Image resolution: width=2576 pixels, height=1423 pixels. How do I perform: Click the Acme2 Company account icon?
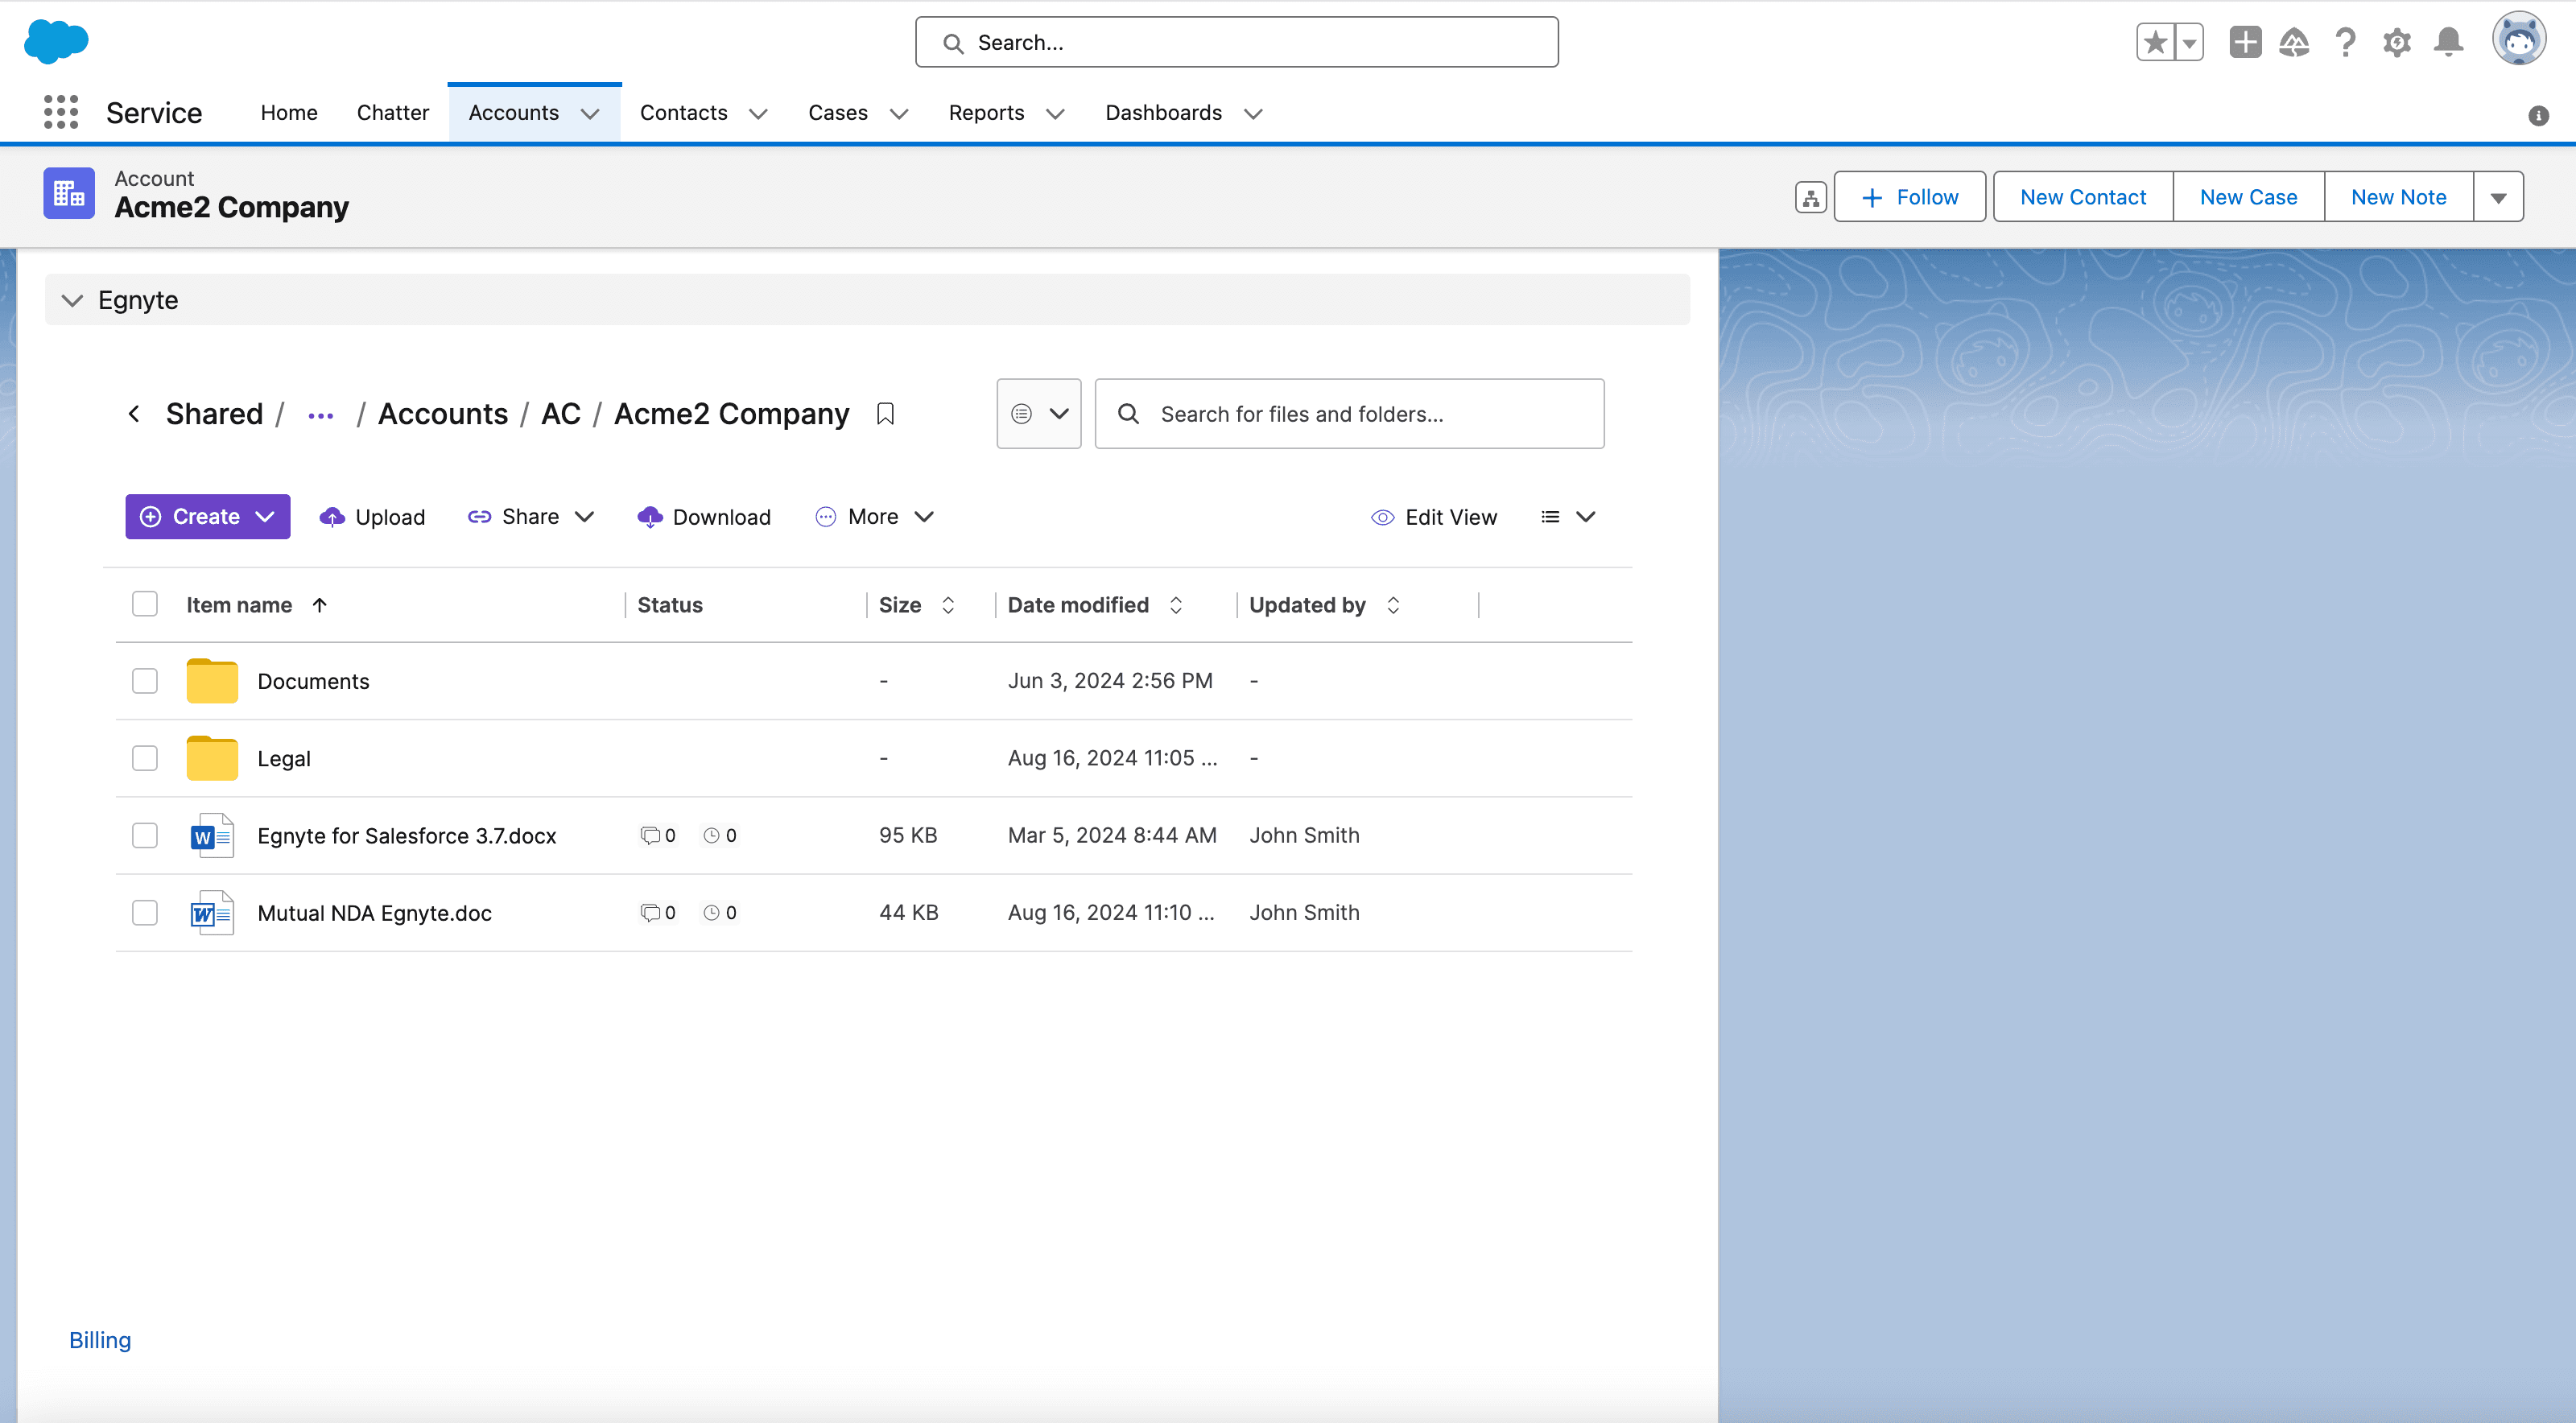tap(69, 193)
